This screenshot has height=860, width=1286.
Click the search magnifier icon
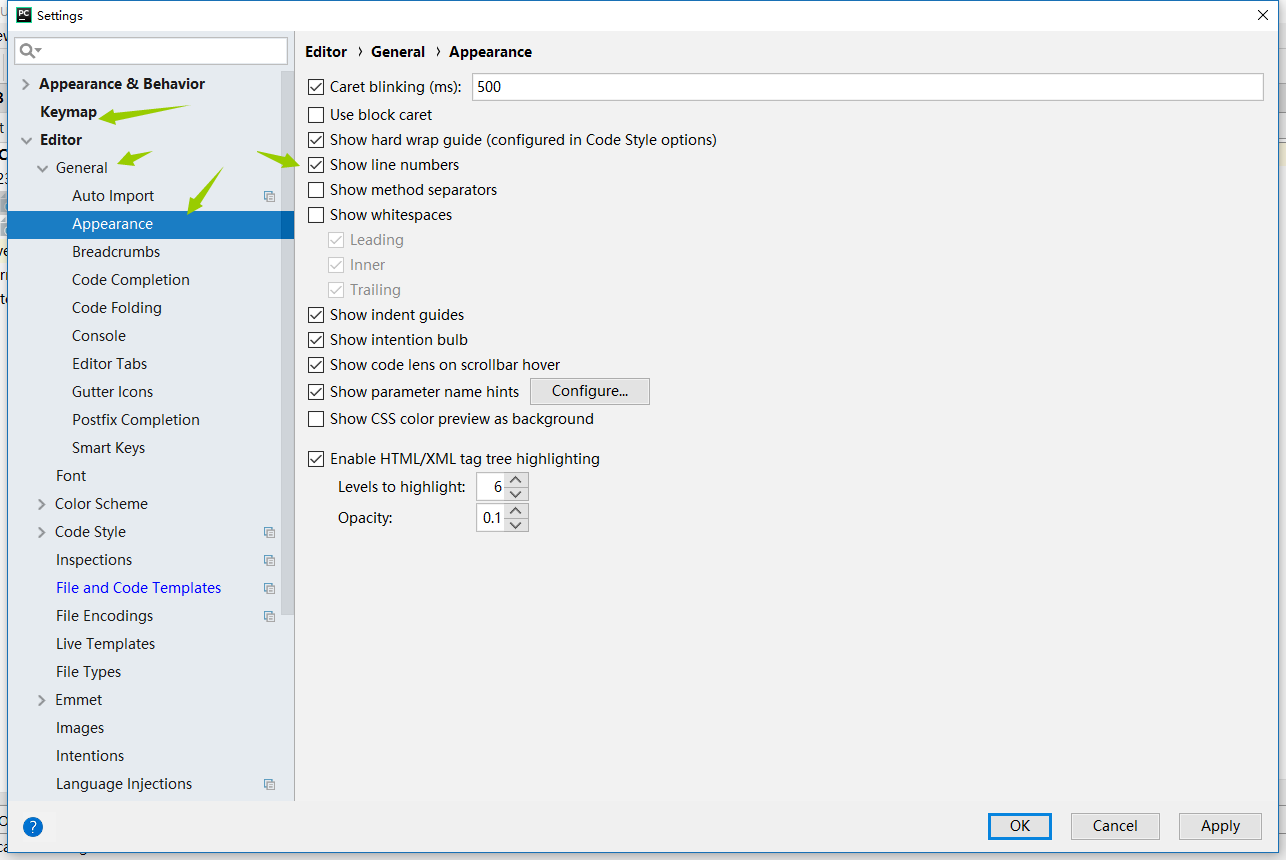[x=29, y=50]
